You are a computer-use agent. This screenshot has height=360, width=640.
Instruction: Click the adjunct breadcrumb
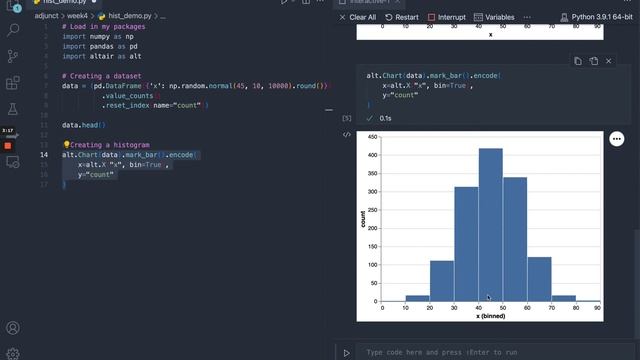47,16
